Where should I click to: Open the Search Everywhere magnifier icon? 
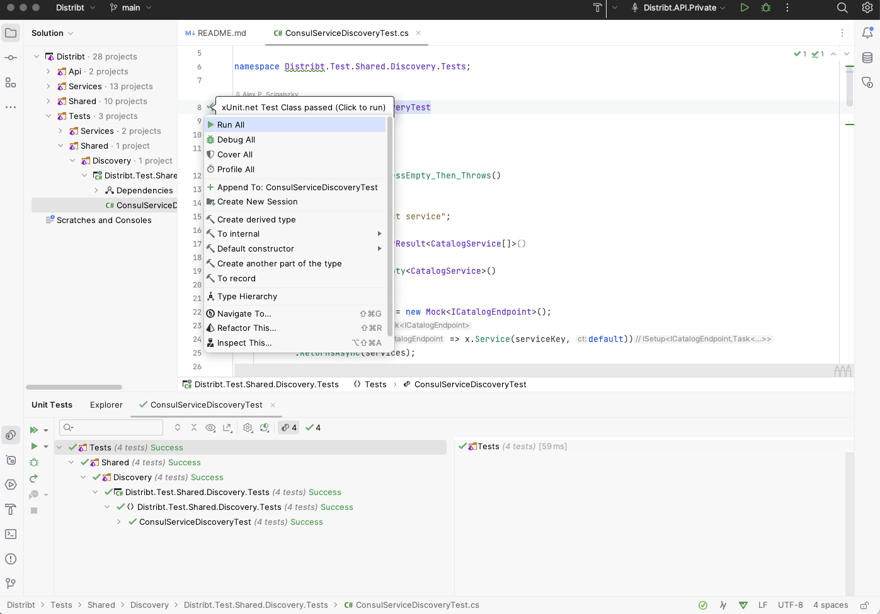842,8
